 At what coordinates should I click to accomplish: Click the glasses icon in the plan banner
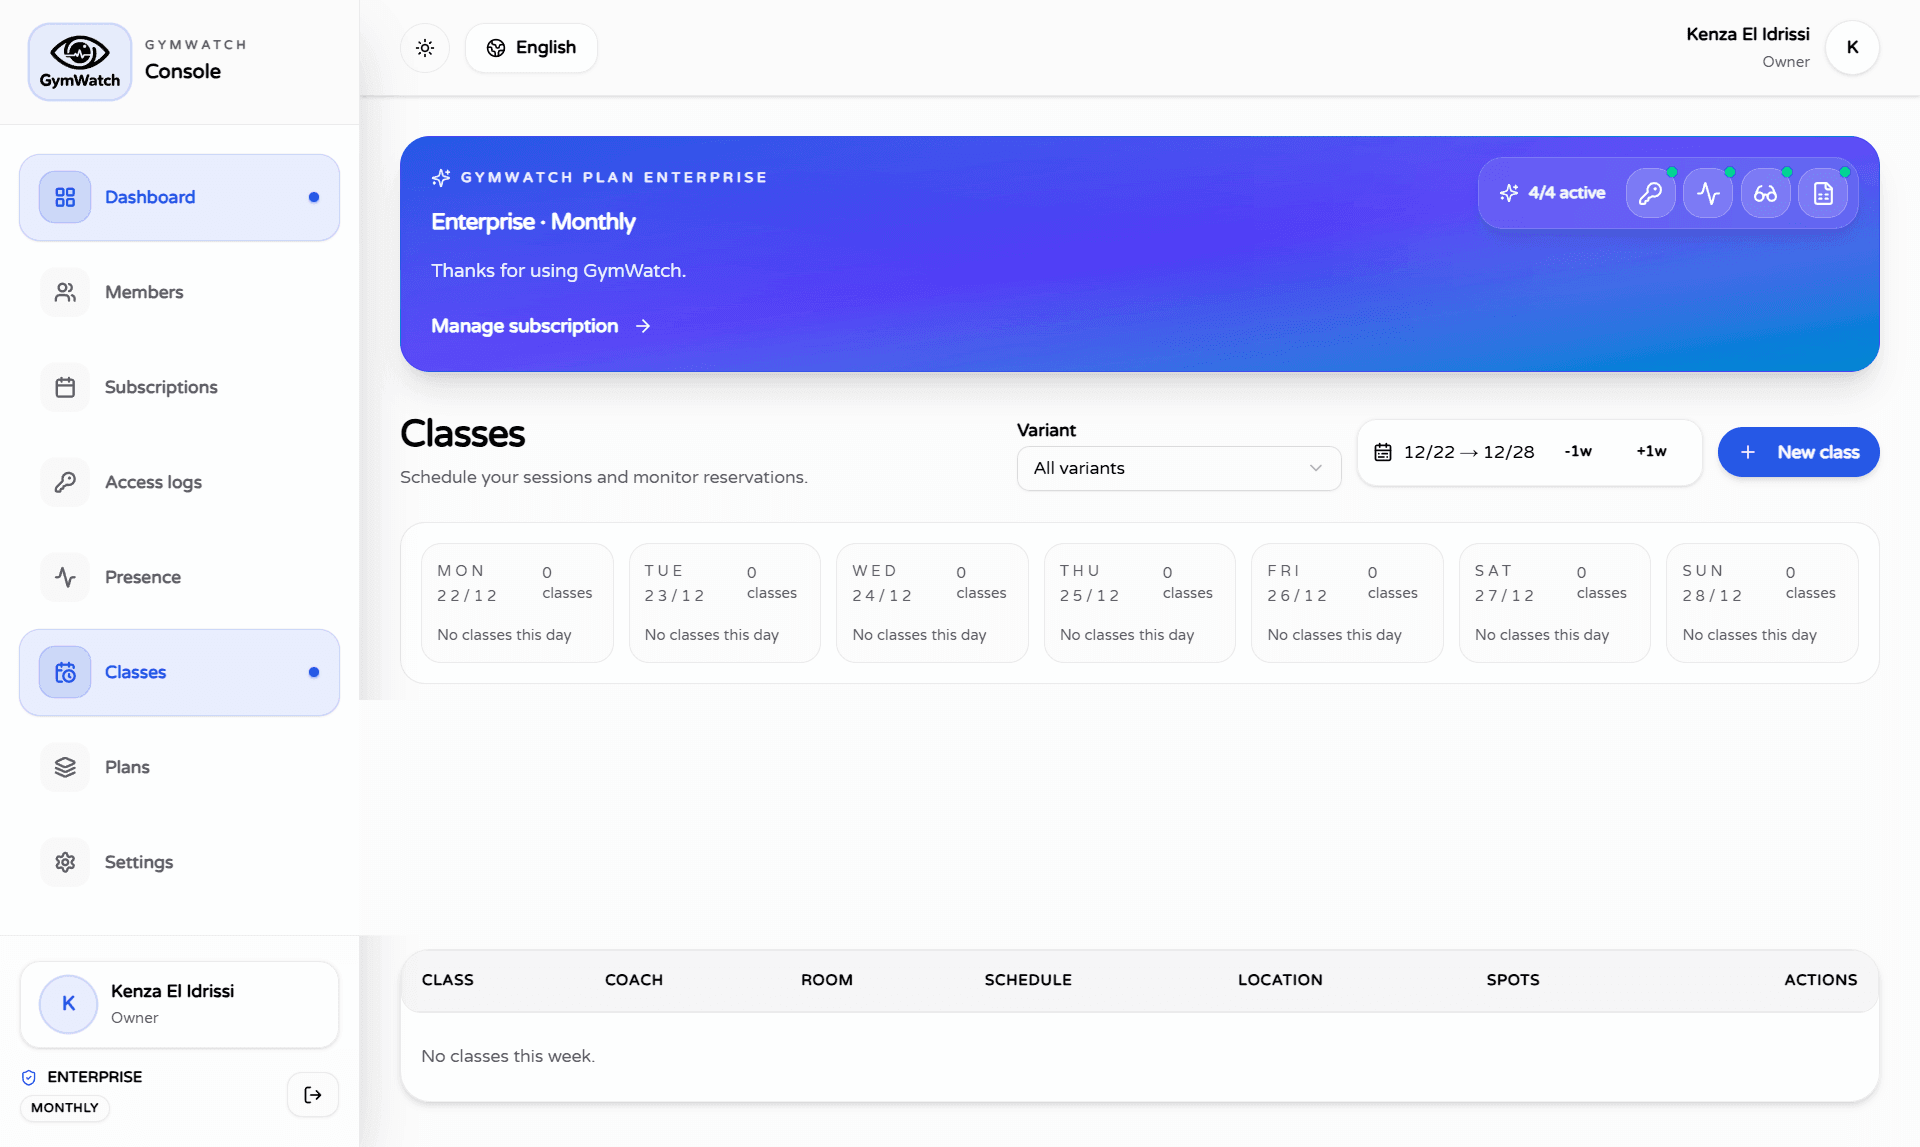[x=1766, y=193]
